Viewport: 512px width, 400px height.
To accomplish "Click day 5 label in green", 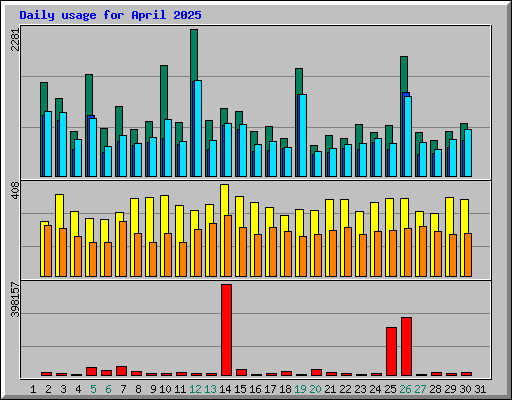I will click(x=93, y=389).
